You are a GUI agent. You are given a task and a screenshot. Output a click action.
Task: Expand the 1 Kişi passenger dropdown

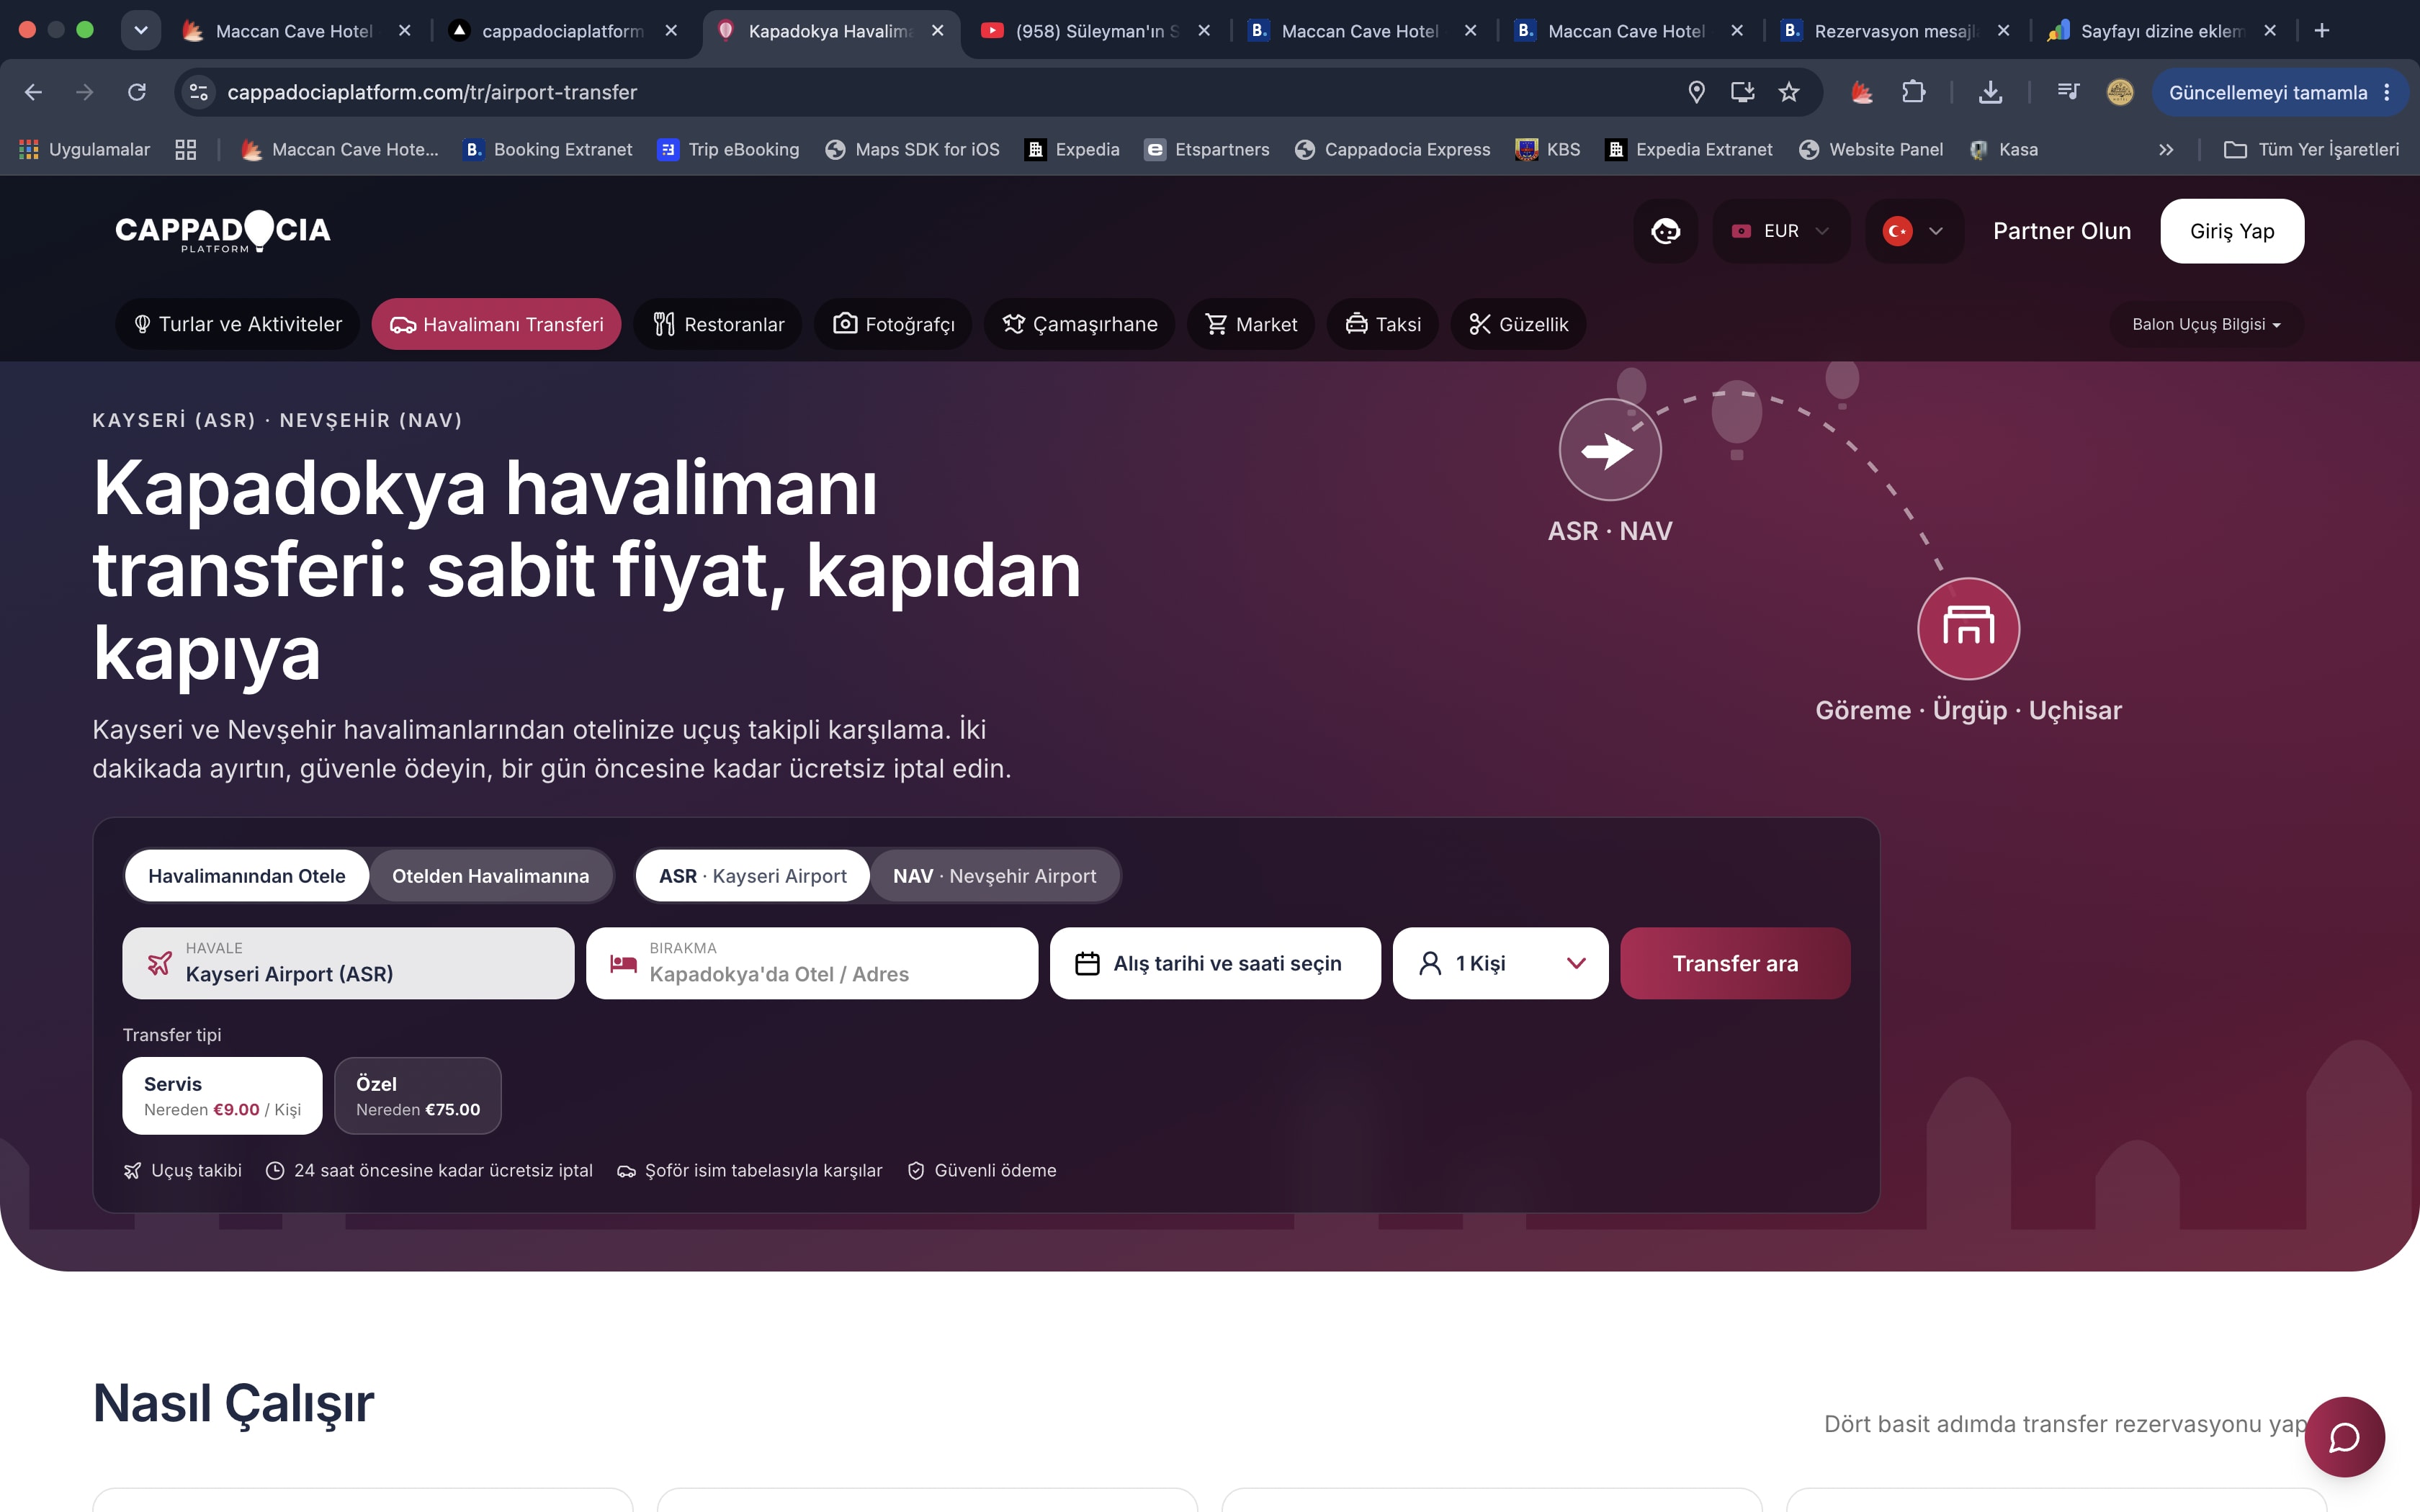click(x=1500, y=963)
